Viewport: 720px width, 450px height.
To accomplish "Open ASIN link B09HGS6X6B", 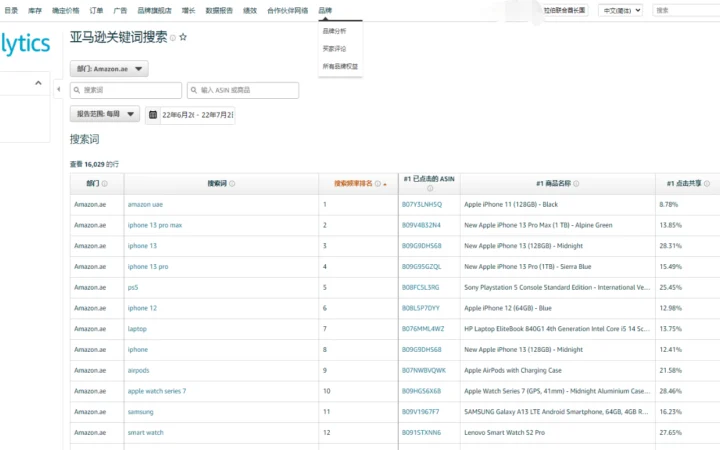I will [x=421, y=391].
